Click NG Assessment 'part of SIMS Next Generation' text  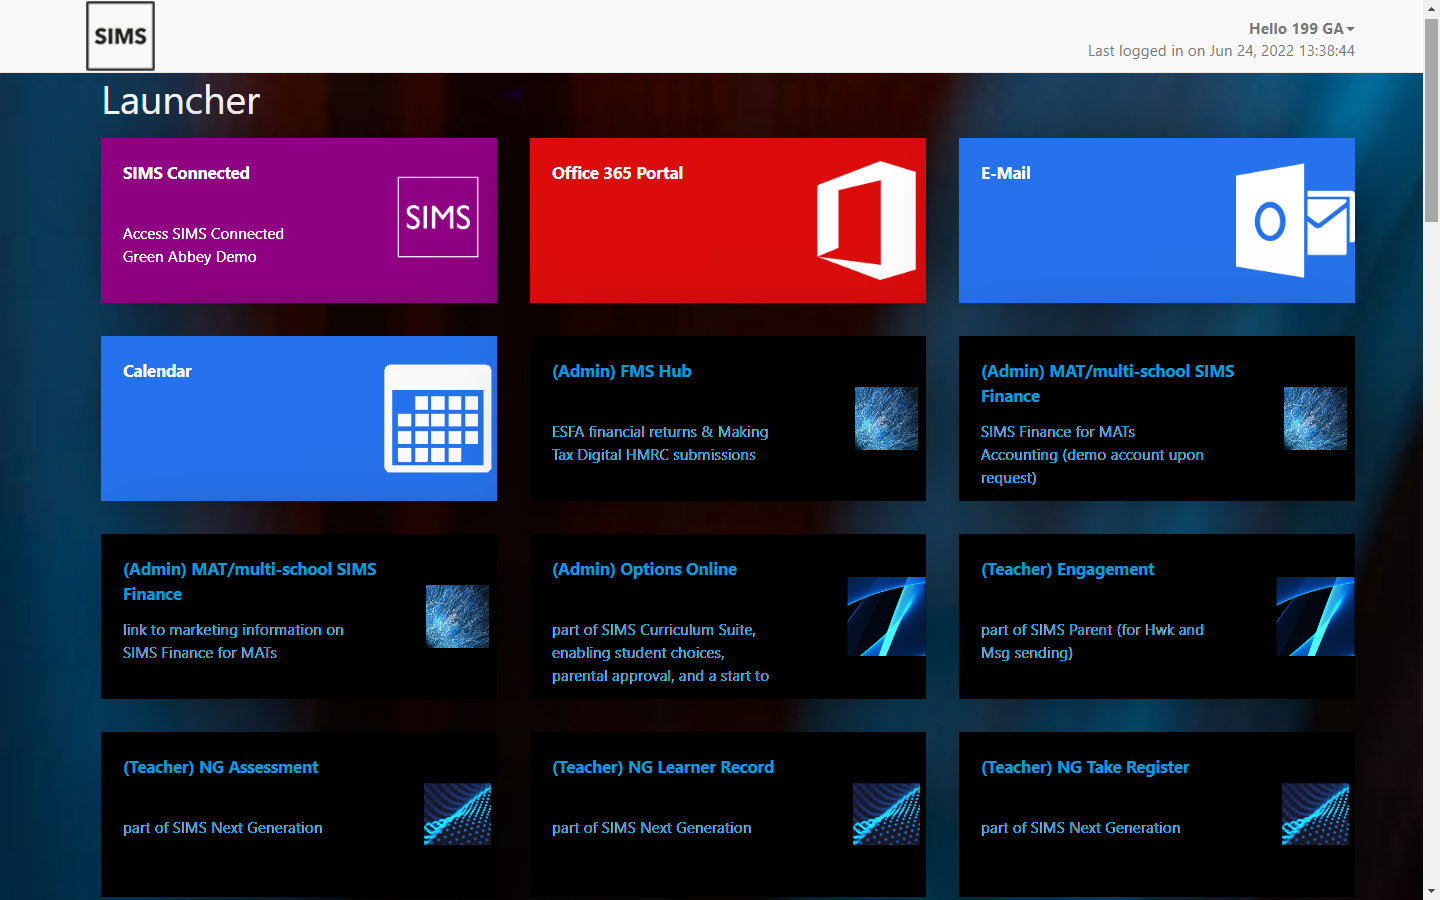point(222,828)
